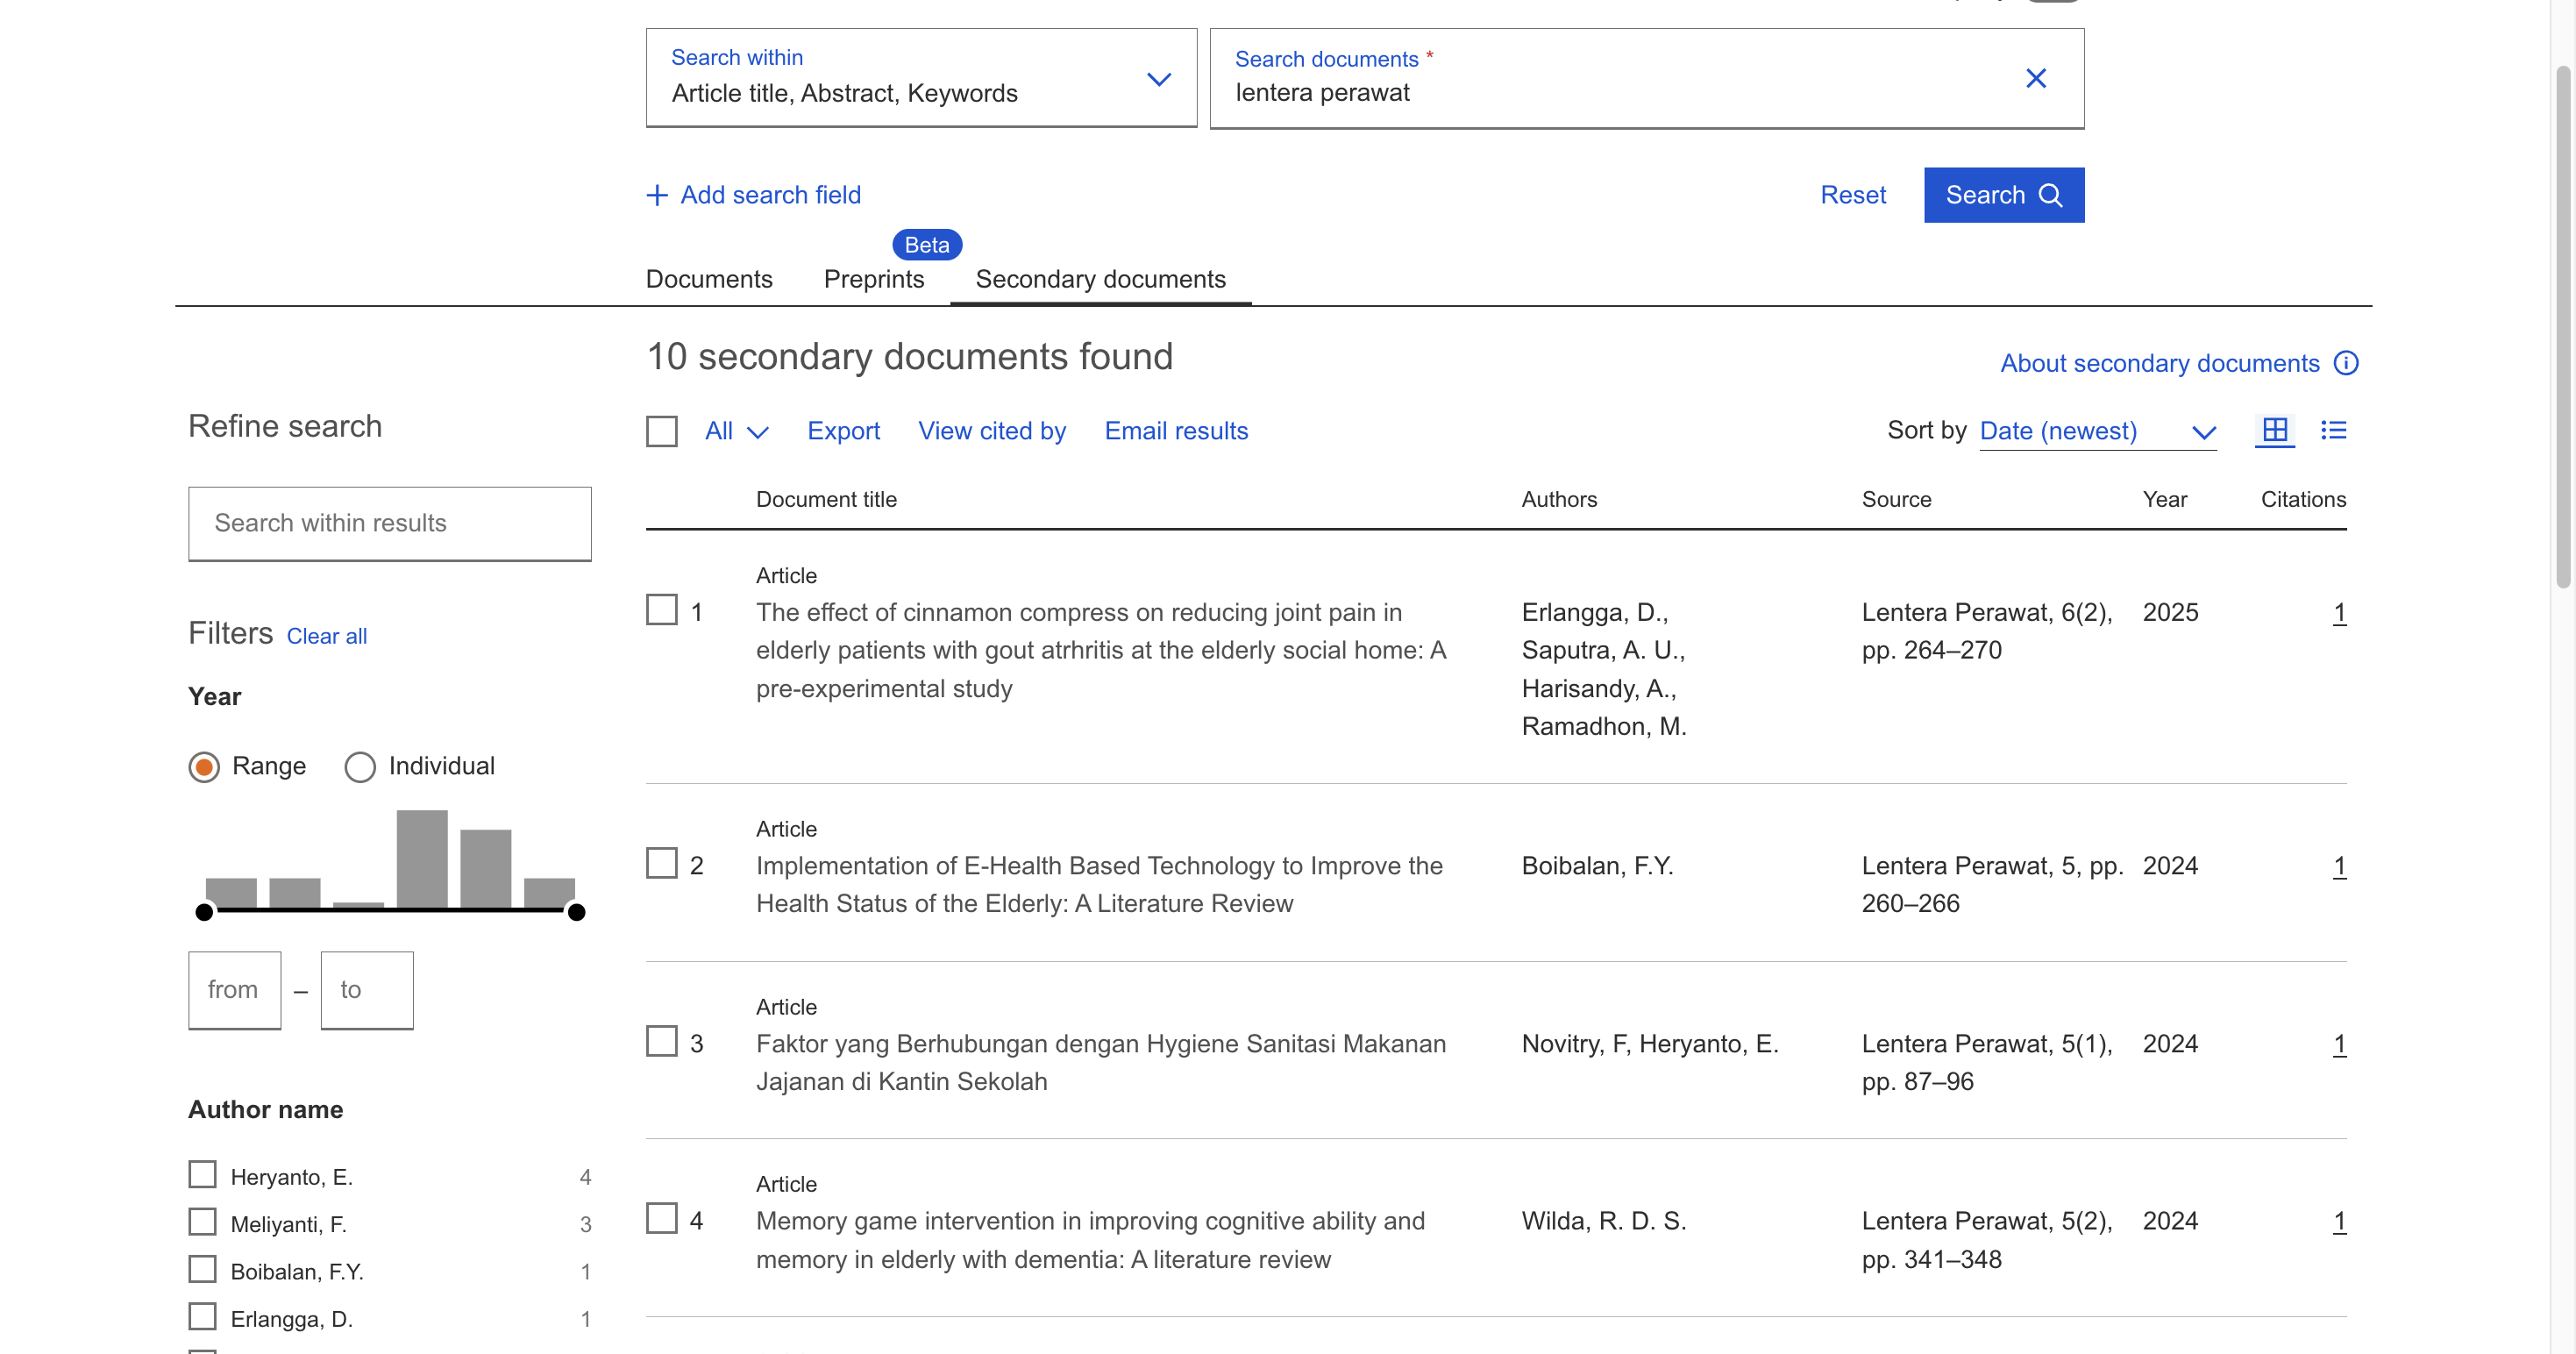Switch to the Documents tab
The width and height of the screenshot is (2576, 1354).
click(x=709, y=279)
